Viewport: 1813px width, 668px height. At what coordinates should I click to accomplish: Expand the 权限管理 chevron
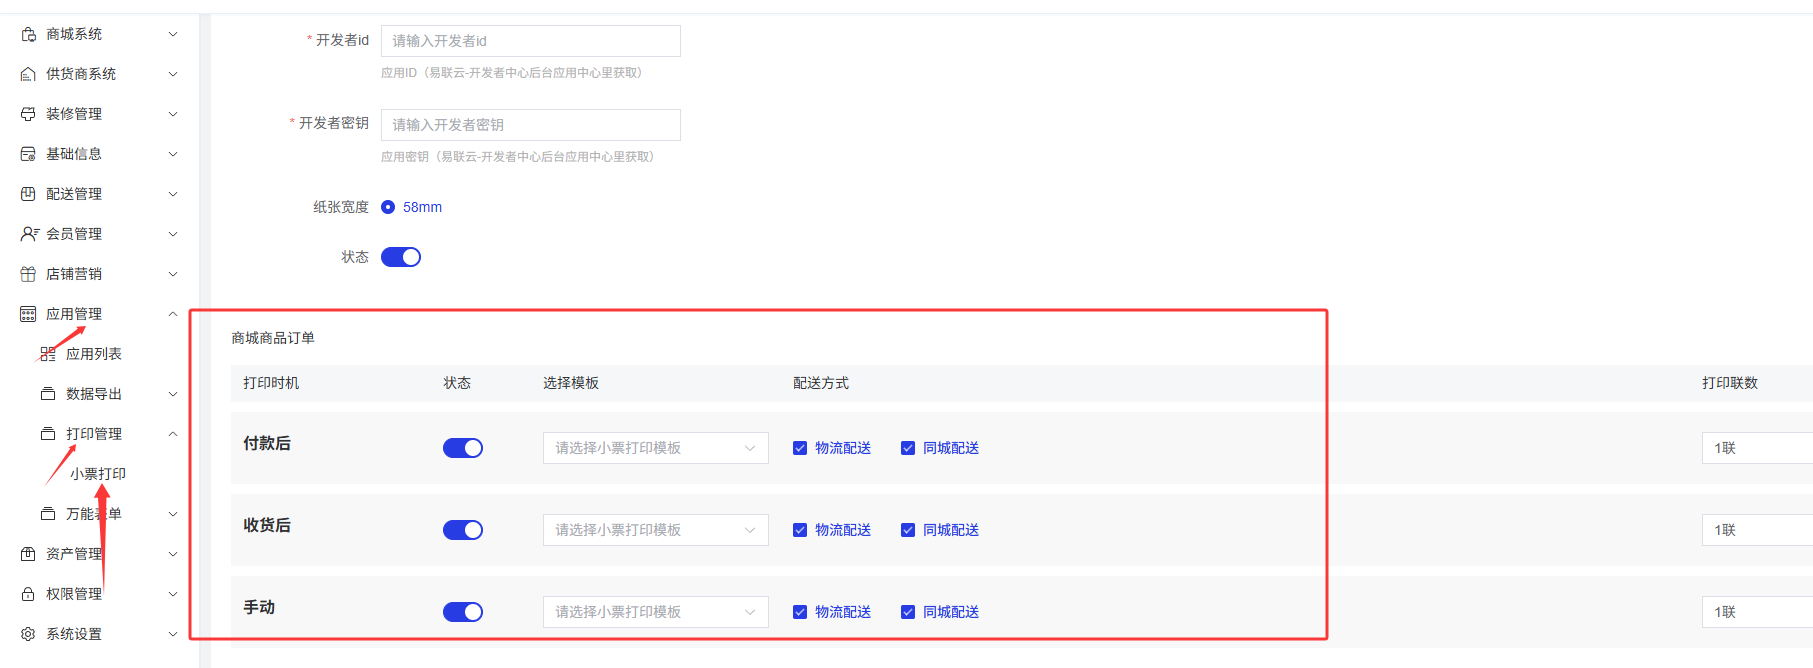pos(173,594)
